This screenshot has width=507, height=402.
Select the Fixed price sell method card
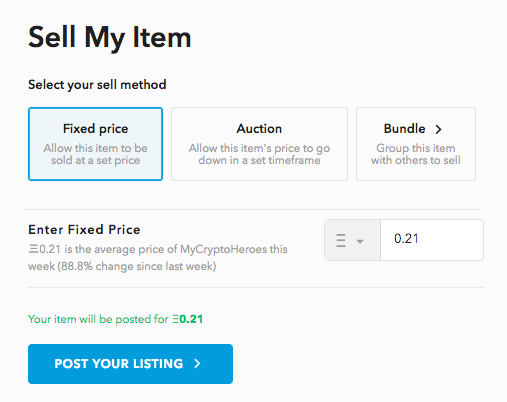click(x=95, y=144)
